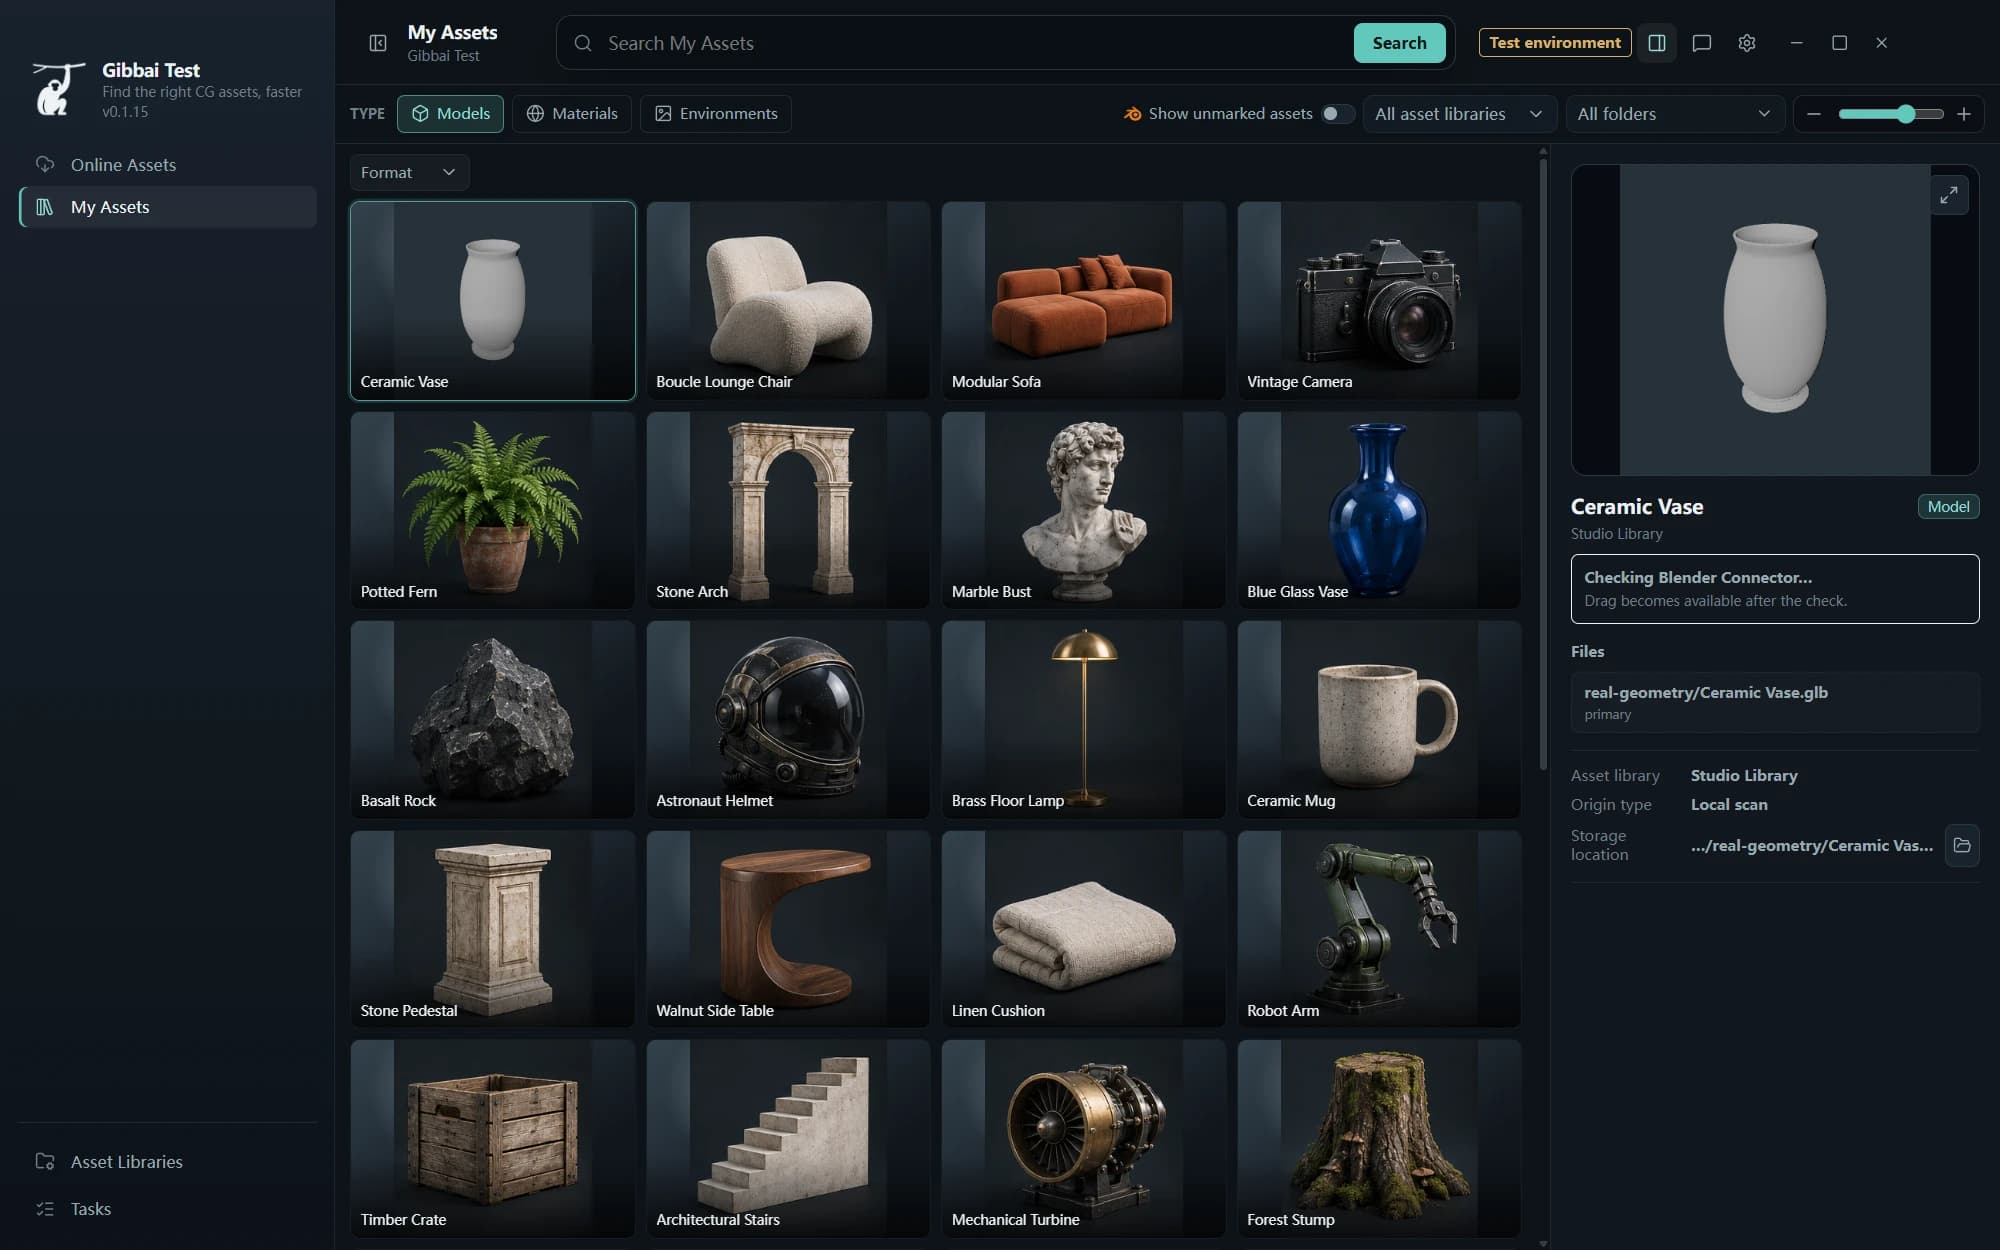The width and height of the screenshot is (2000, 1250).
Task: Open the feedback chat icon
Action: (x=1702, y=43)
